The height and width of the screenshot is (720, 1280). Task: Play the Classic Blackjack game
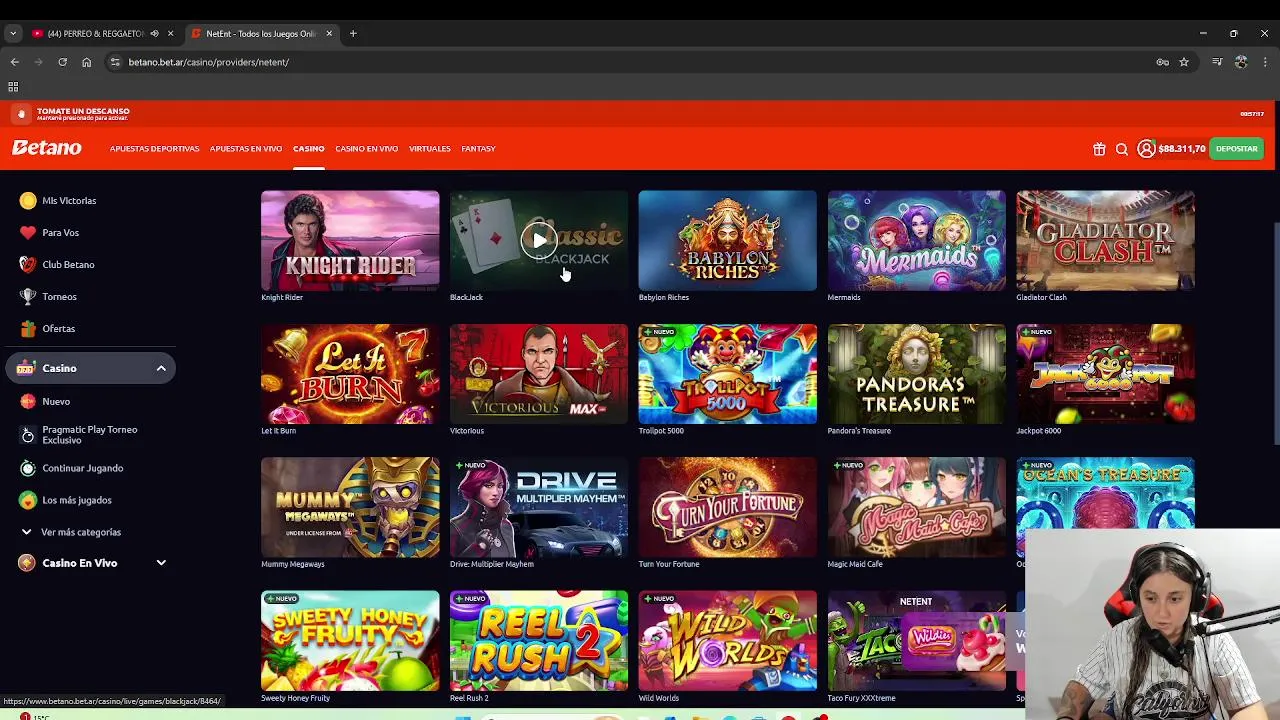(x=539, y=240)
